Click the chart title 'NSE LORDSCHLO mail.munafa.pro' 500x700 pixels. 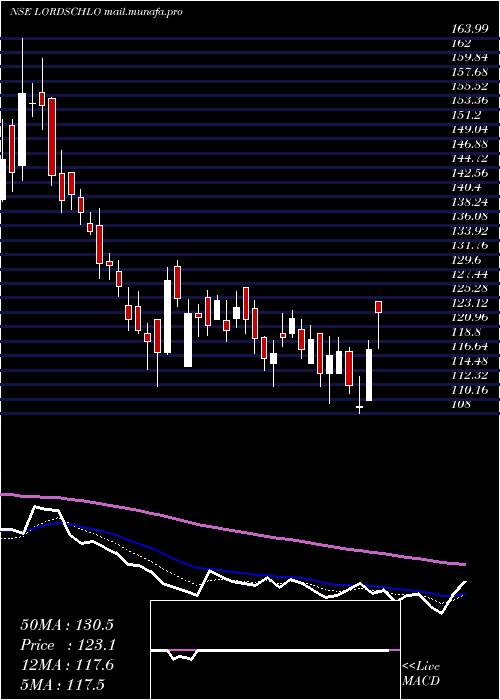click(96, 12)
